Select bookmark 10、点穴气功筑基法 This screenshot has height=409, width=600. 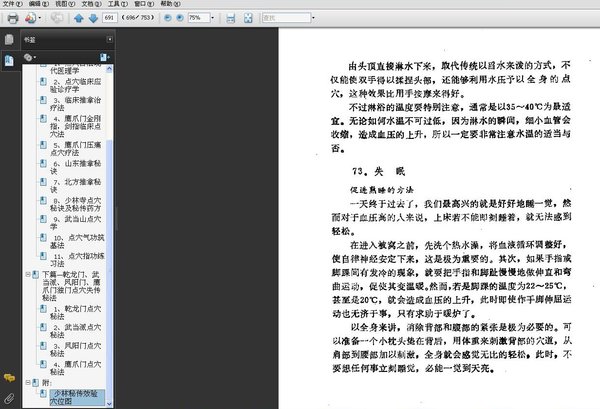(x=77, y=241)
